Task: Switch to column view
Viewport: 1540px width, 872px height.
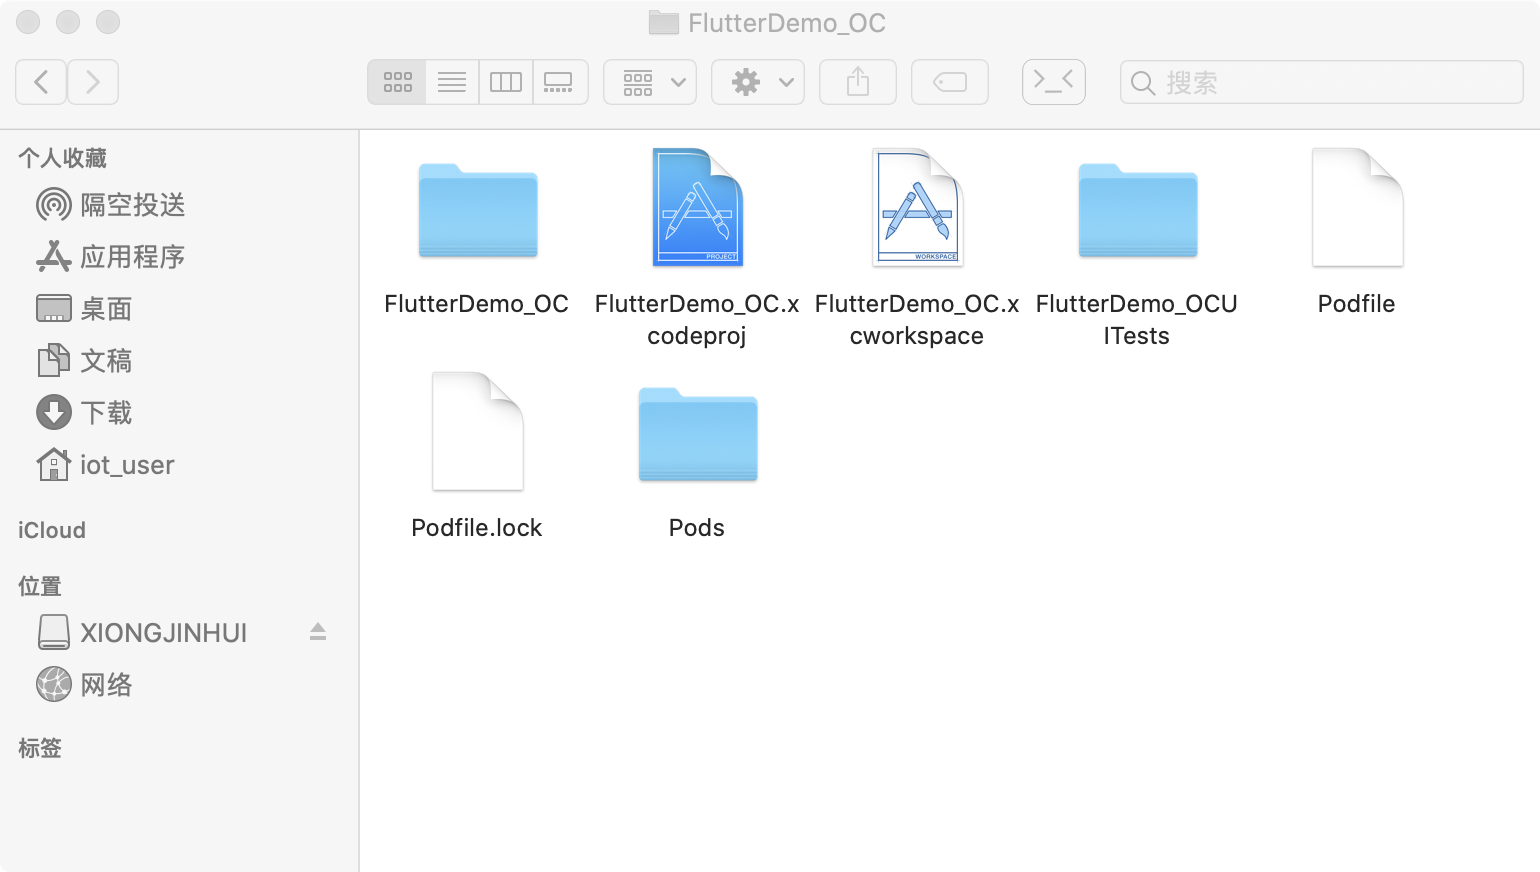Action: coord(506,82)
